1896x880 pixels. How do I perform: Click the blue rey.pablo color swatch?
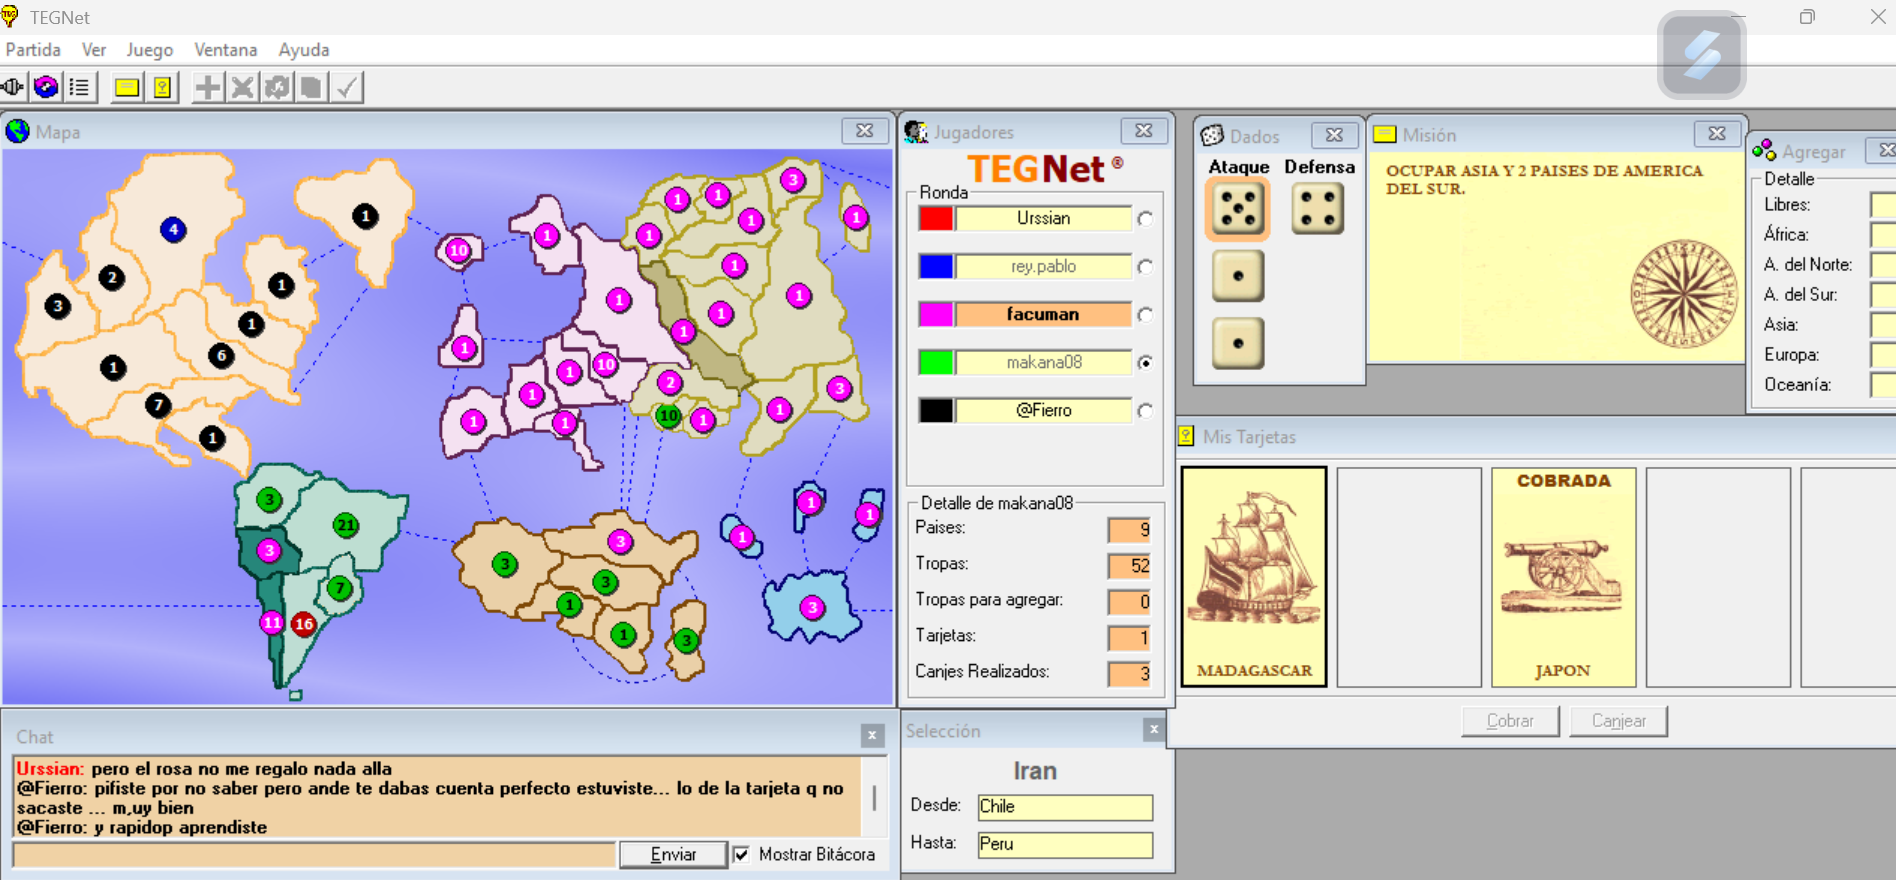[936, 266]
